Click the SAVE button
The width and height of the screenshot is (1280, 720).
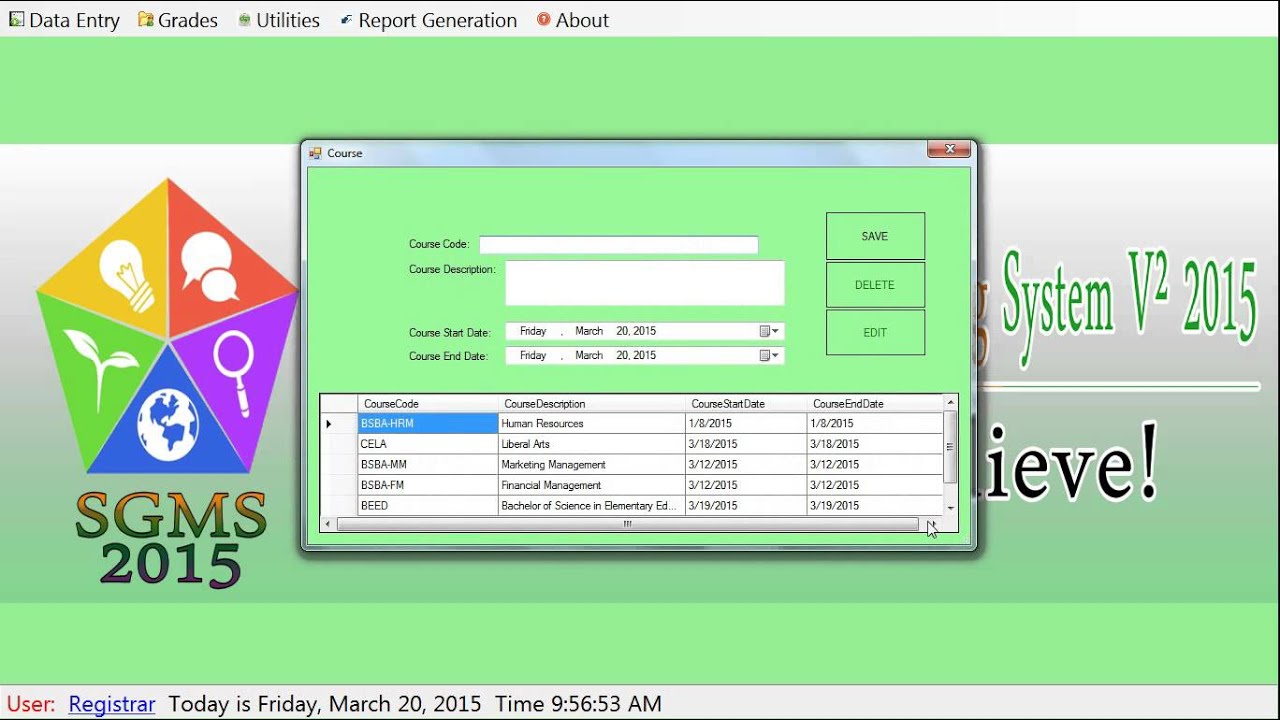point(875,236)
